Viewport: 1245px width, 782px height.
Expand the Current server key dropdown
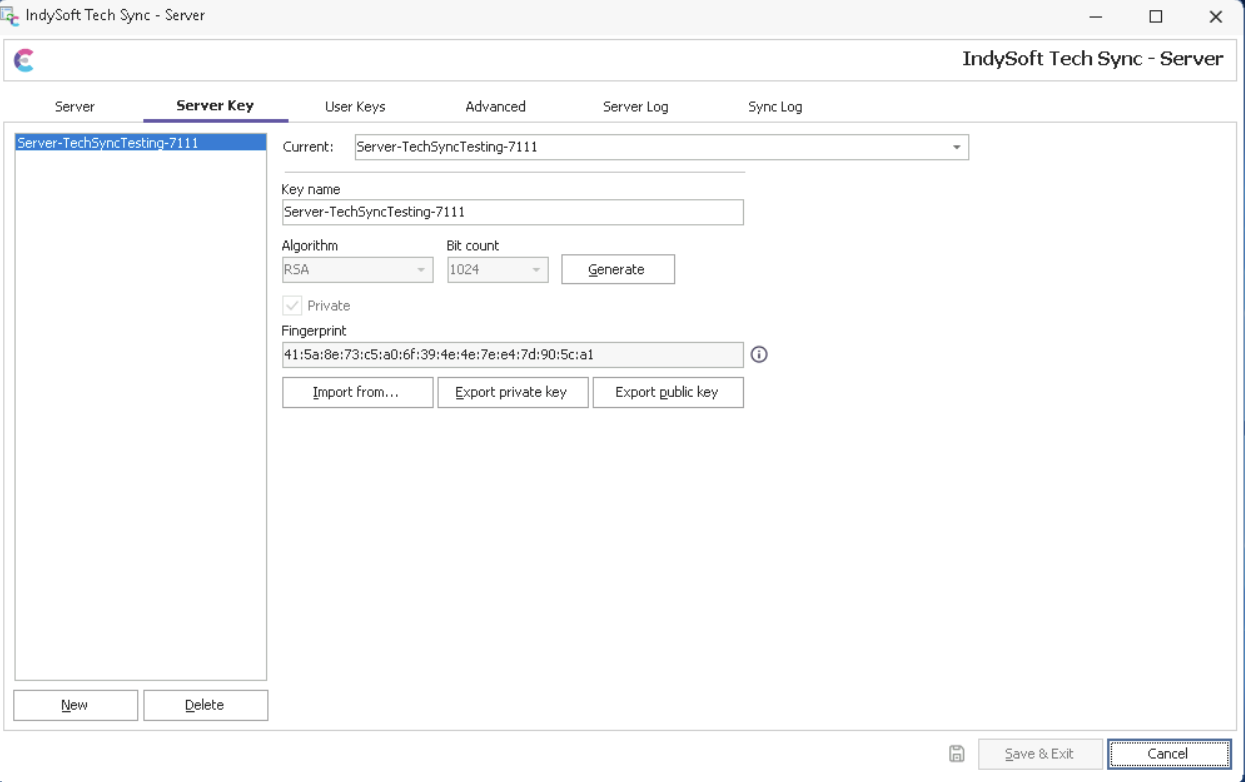(x=956, y=147)
